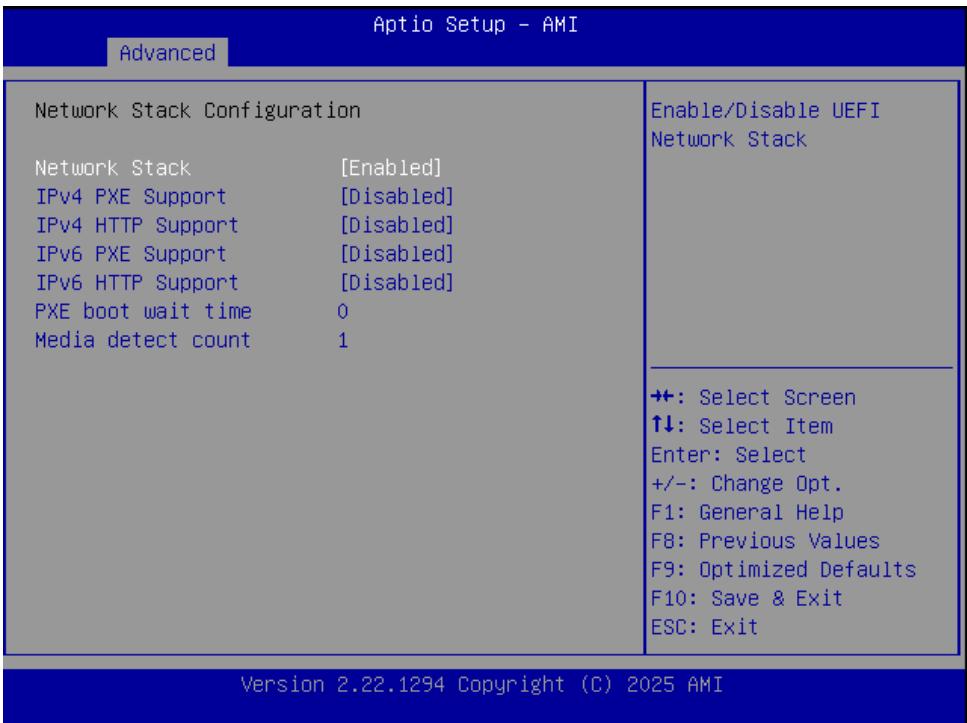
Task: Click the IPv6 HTTP Support label
Action: (137, 283)
